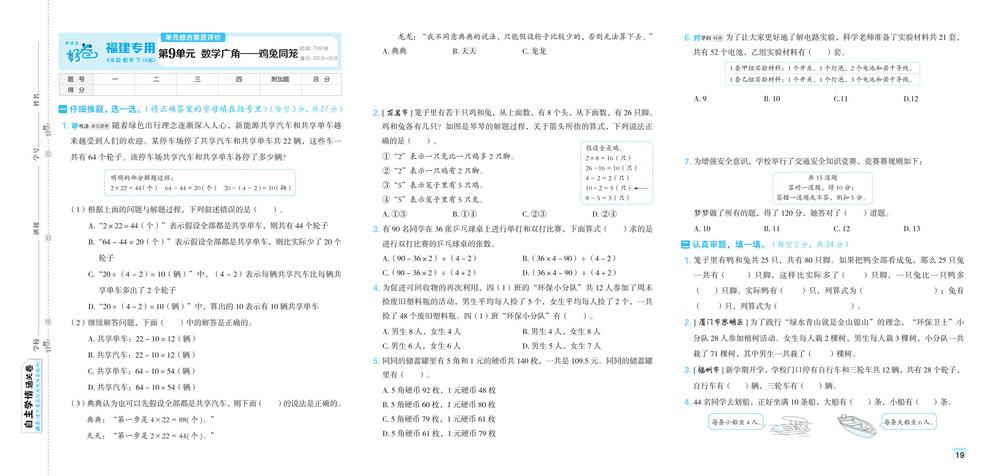Click the 福建专用 header label
Image resolution: width=1000 pixels, height=476 pixels.
tap(129, 48)
